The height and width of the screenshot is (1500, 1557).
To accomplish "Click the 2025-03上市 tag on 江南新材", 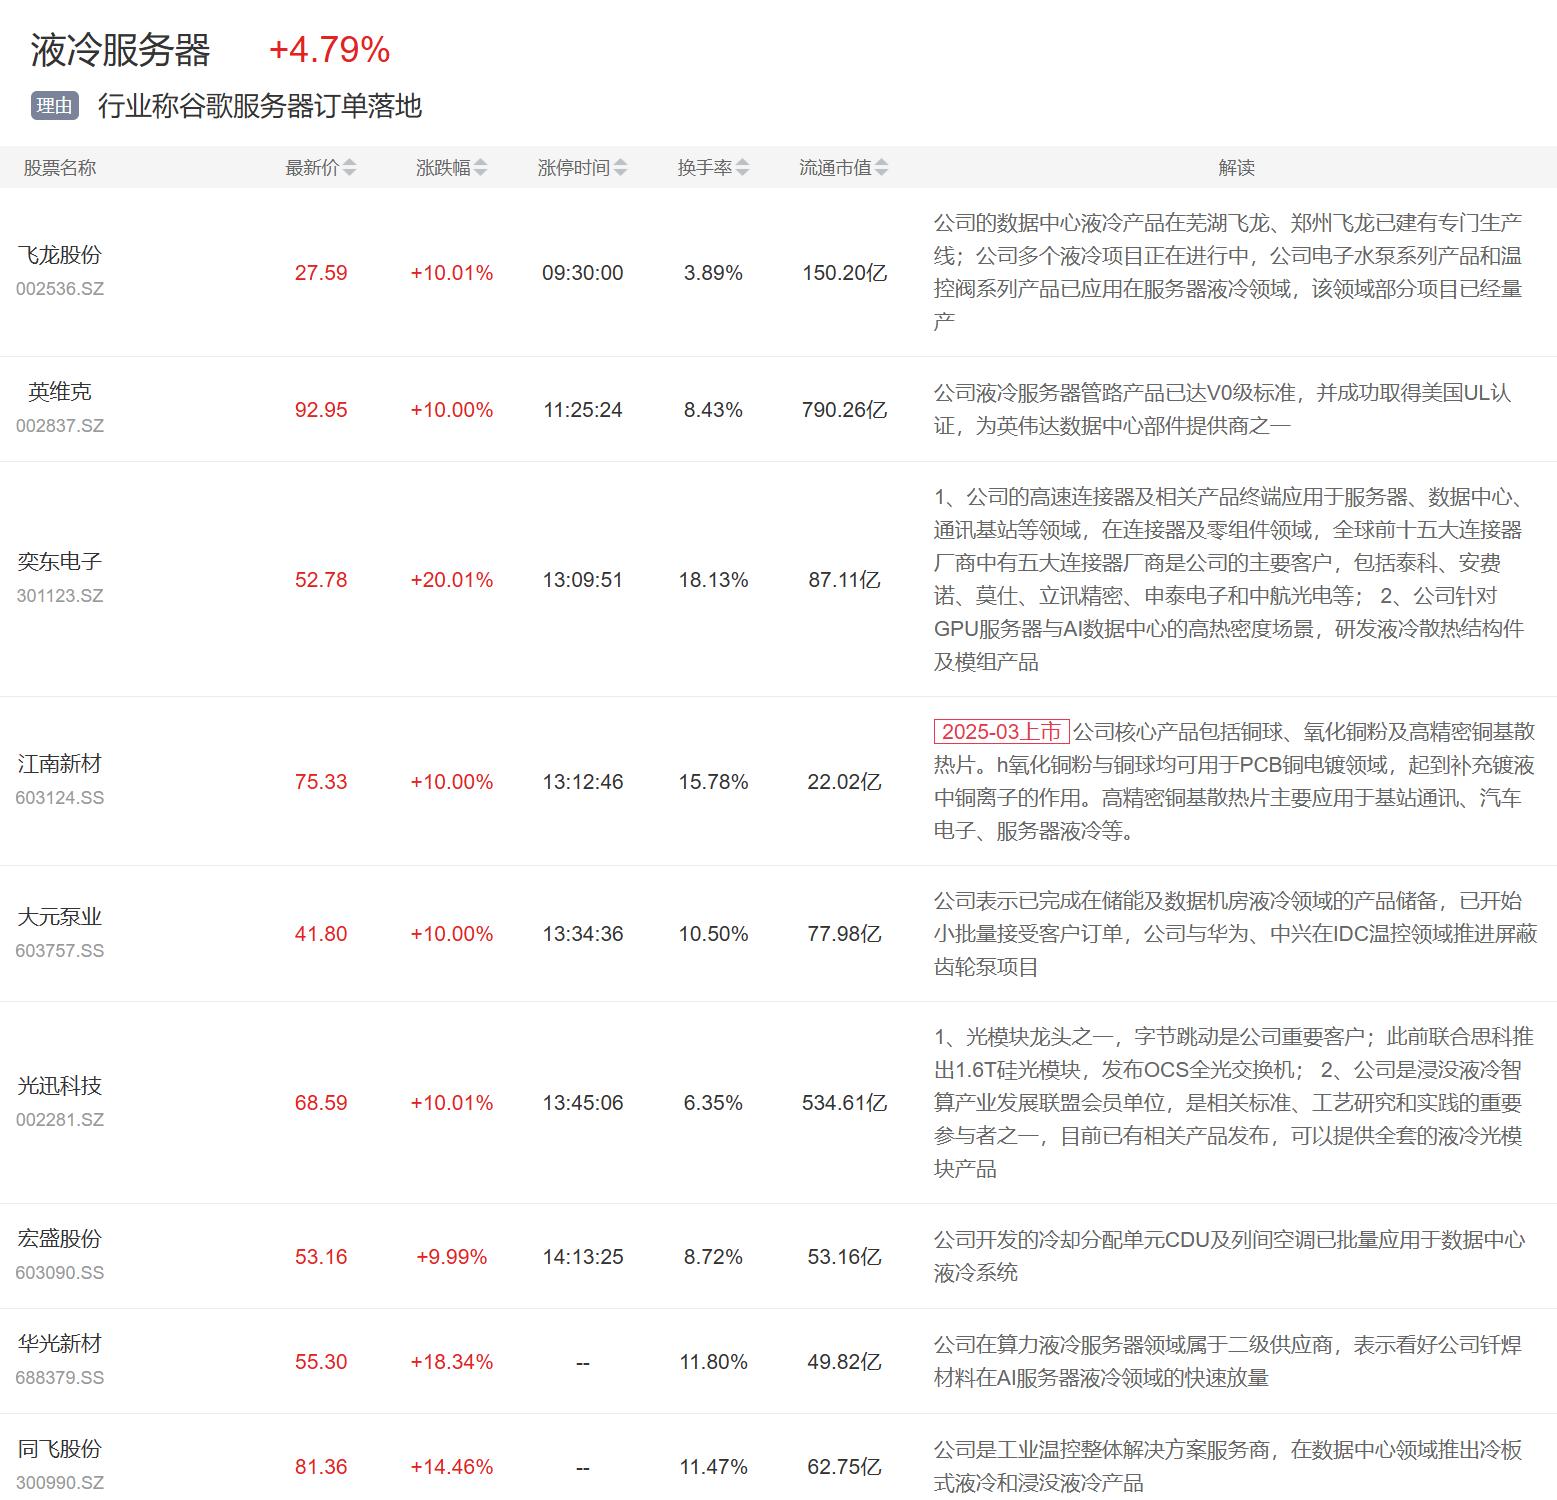I will 1001,732.
